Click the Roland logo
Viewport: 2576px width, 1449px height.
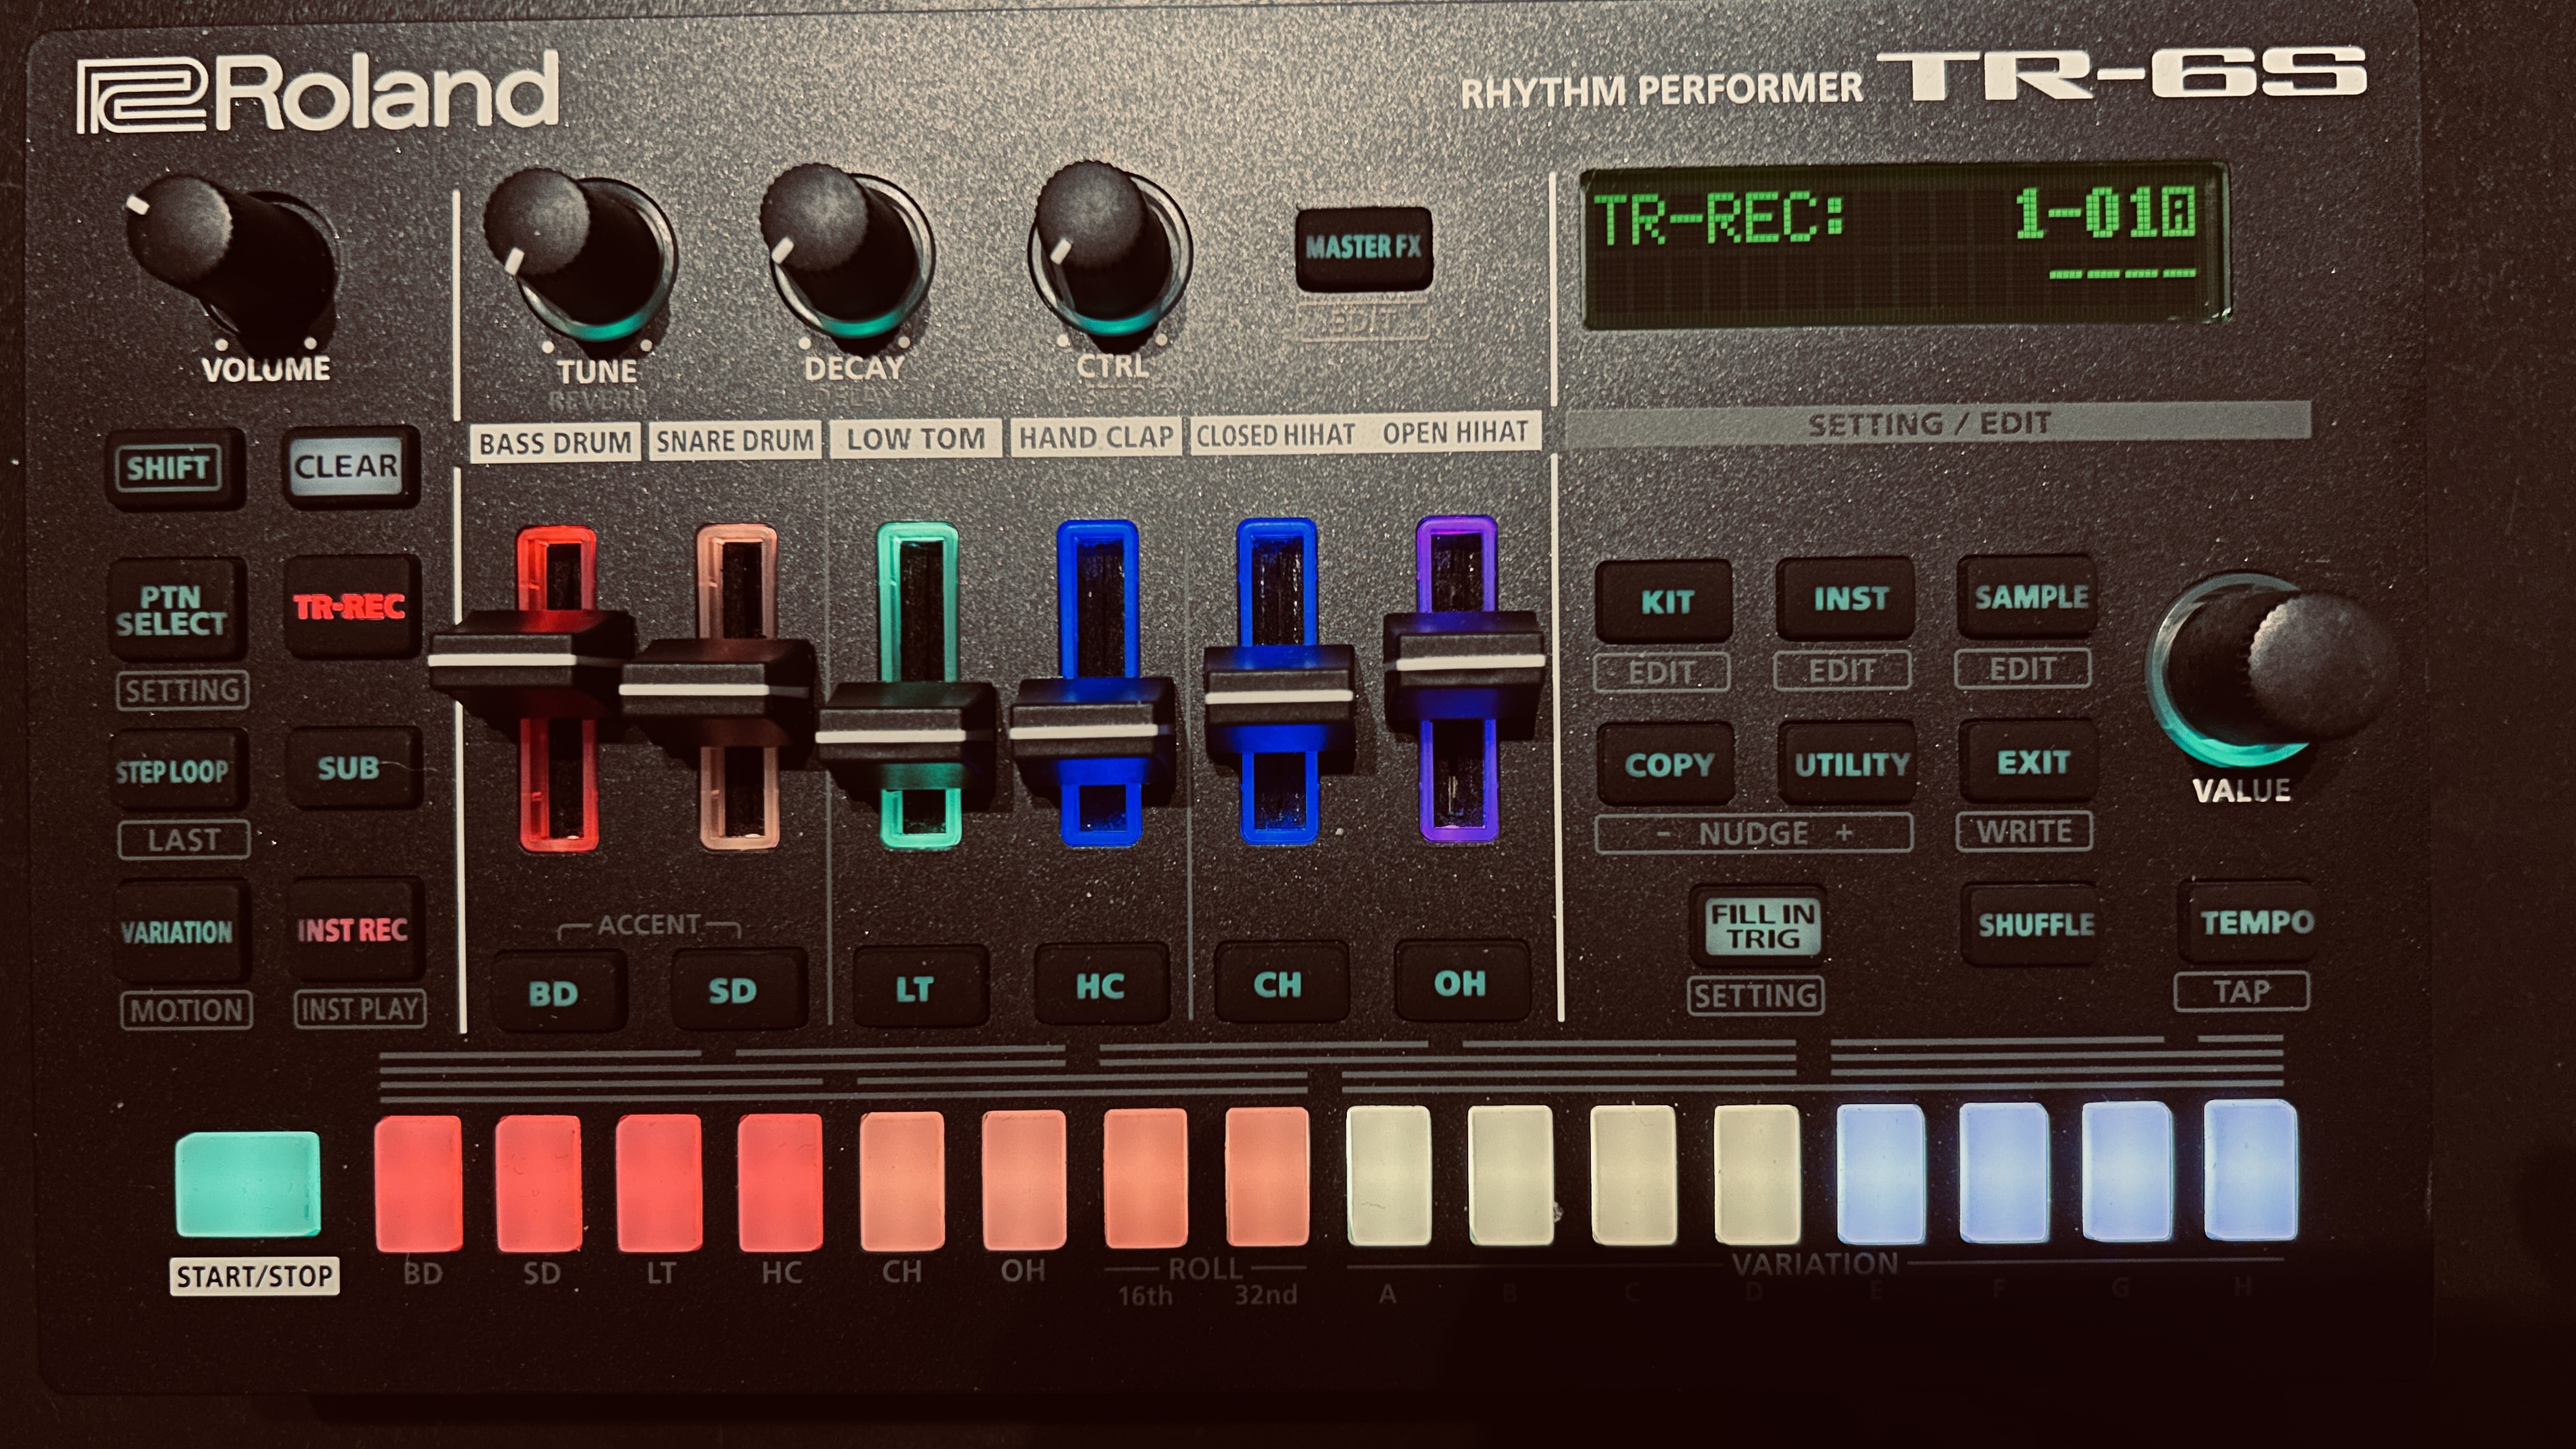(x=318, y=92)
